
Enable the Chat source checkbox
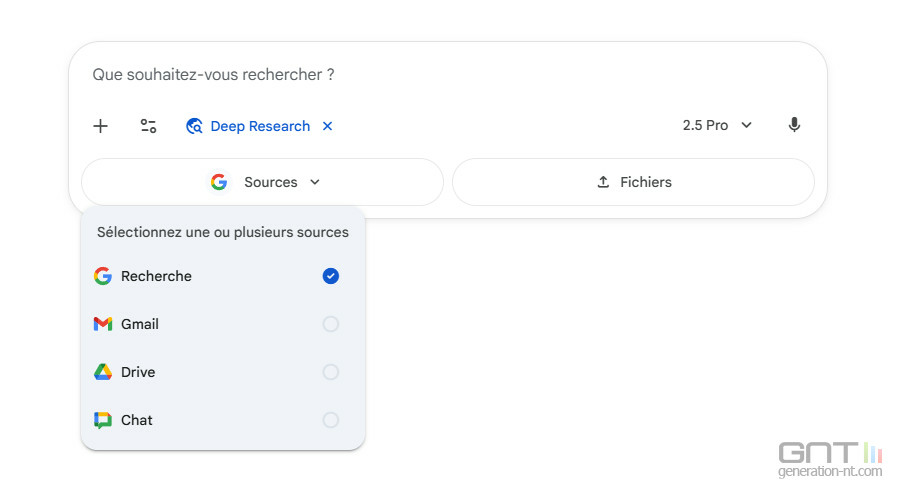click(331, 420)
